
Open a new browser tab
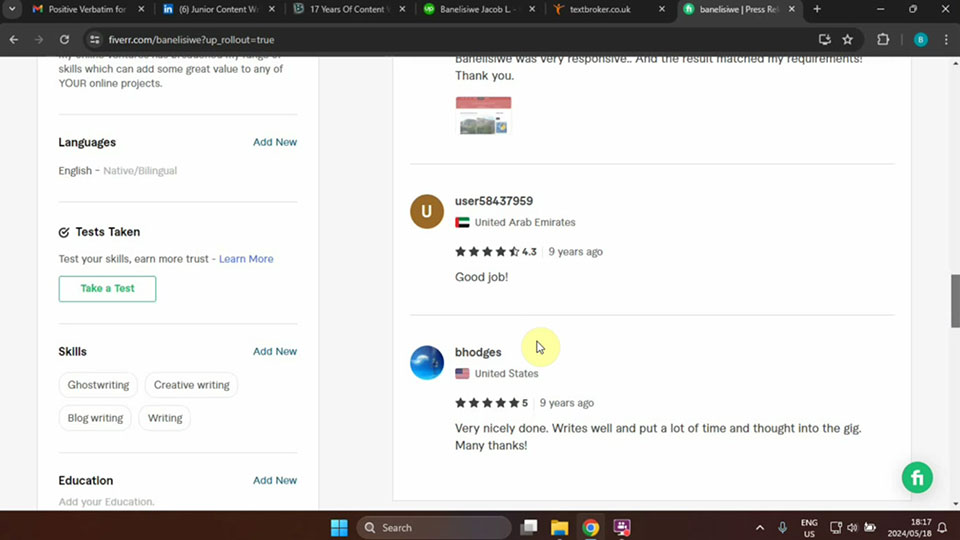817,10
